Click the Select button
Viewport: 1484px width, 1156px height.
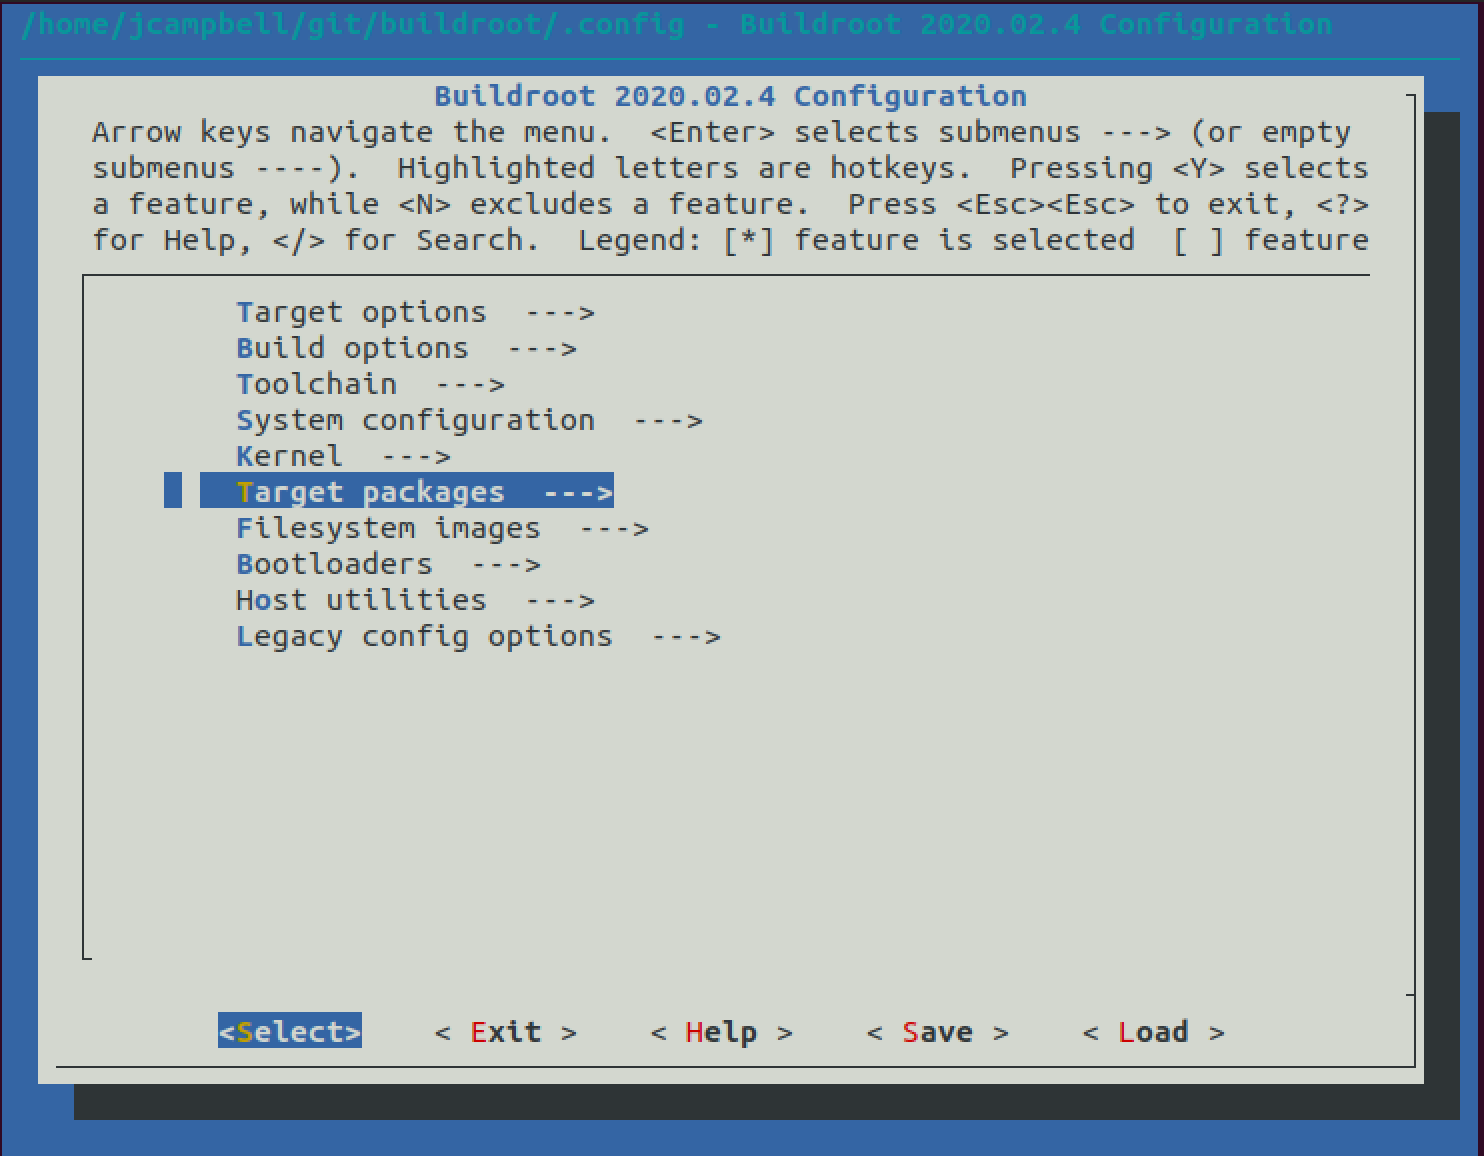290,1031
